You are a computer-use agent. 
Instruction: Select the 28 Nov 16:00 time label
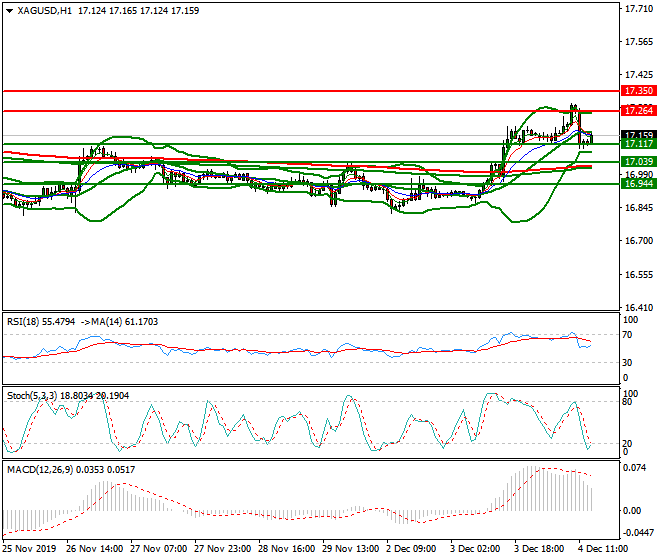point(286,549)
